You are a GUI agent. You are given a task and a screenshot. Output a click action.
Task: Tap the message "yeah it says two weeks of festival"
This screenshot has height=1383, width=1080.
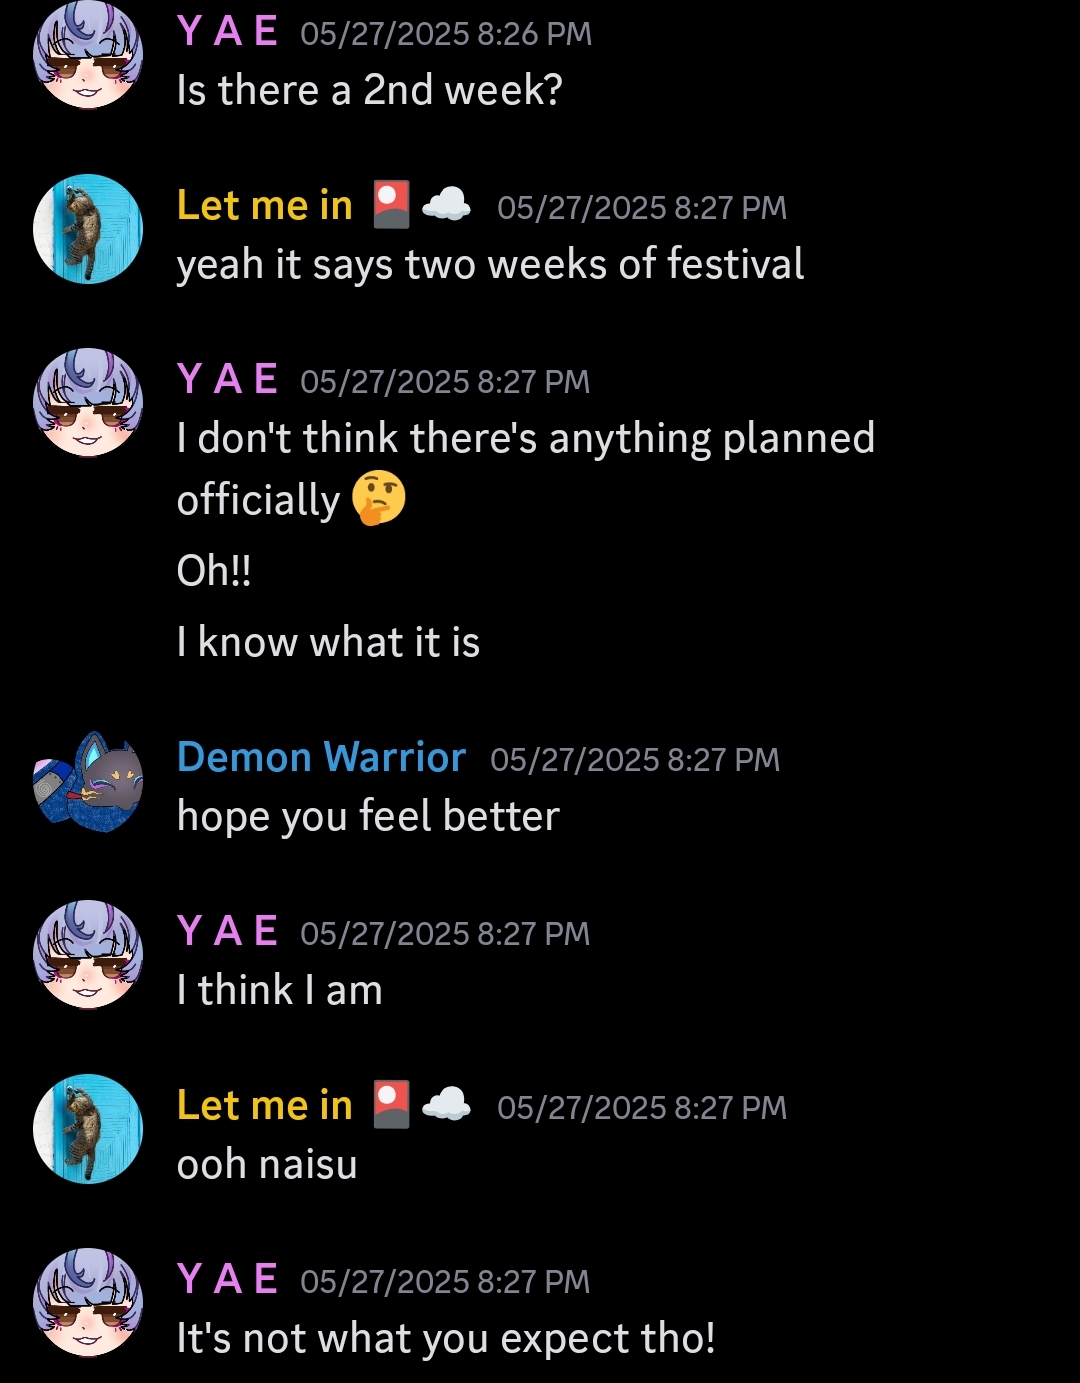(490, 265)
